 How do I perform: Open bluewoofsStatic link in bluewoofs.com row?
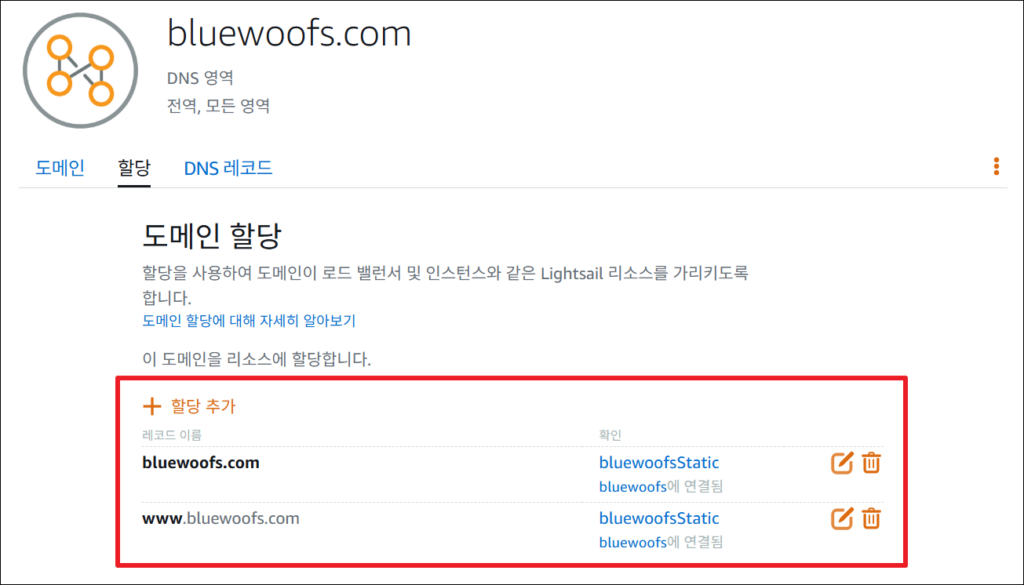[x=659, y=462]
